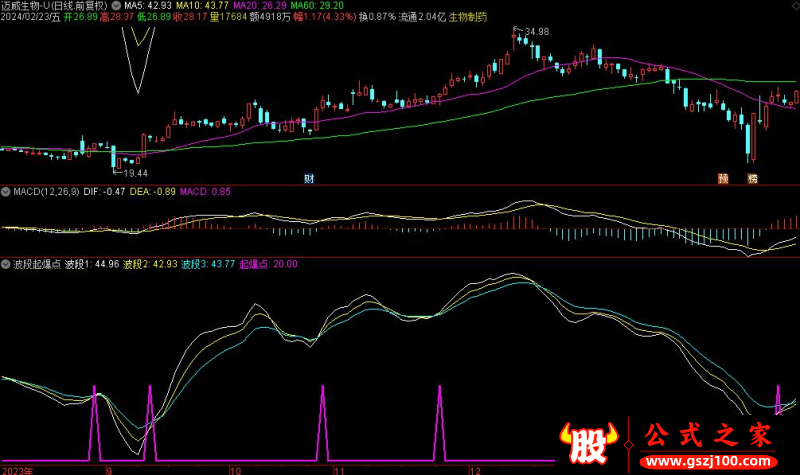Click the change value 幅1.17(4.33%)
800x475 pixels.
[x=325, y=17]
